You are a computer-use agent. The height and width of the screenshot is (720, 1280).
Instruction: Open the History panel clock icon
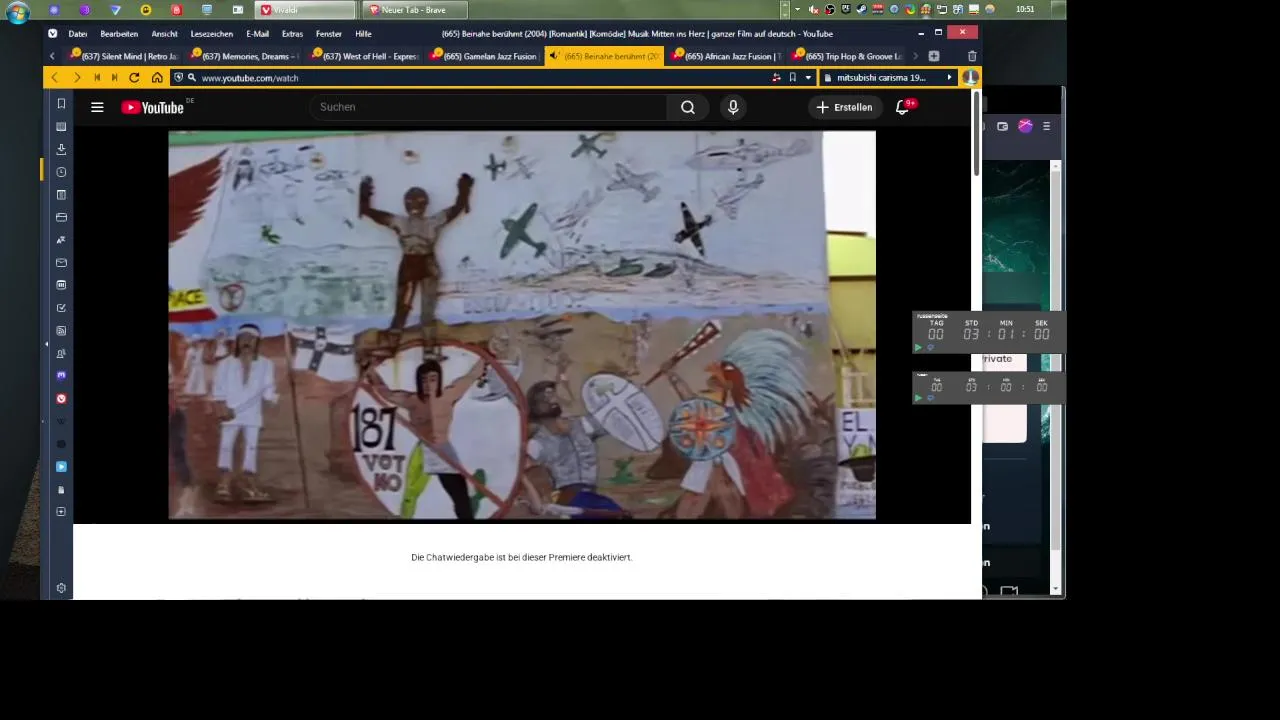[61, 172]
